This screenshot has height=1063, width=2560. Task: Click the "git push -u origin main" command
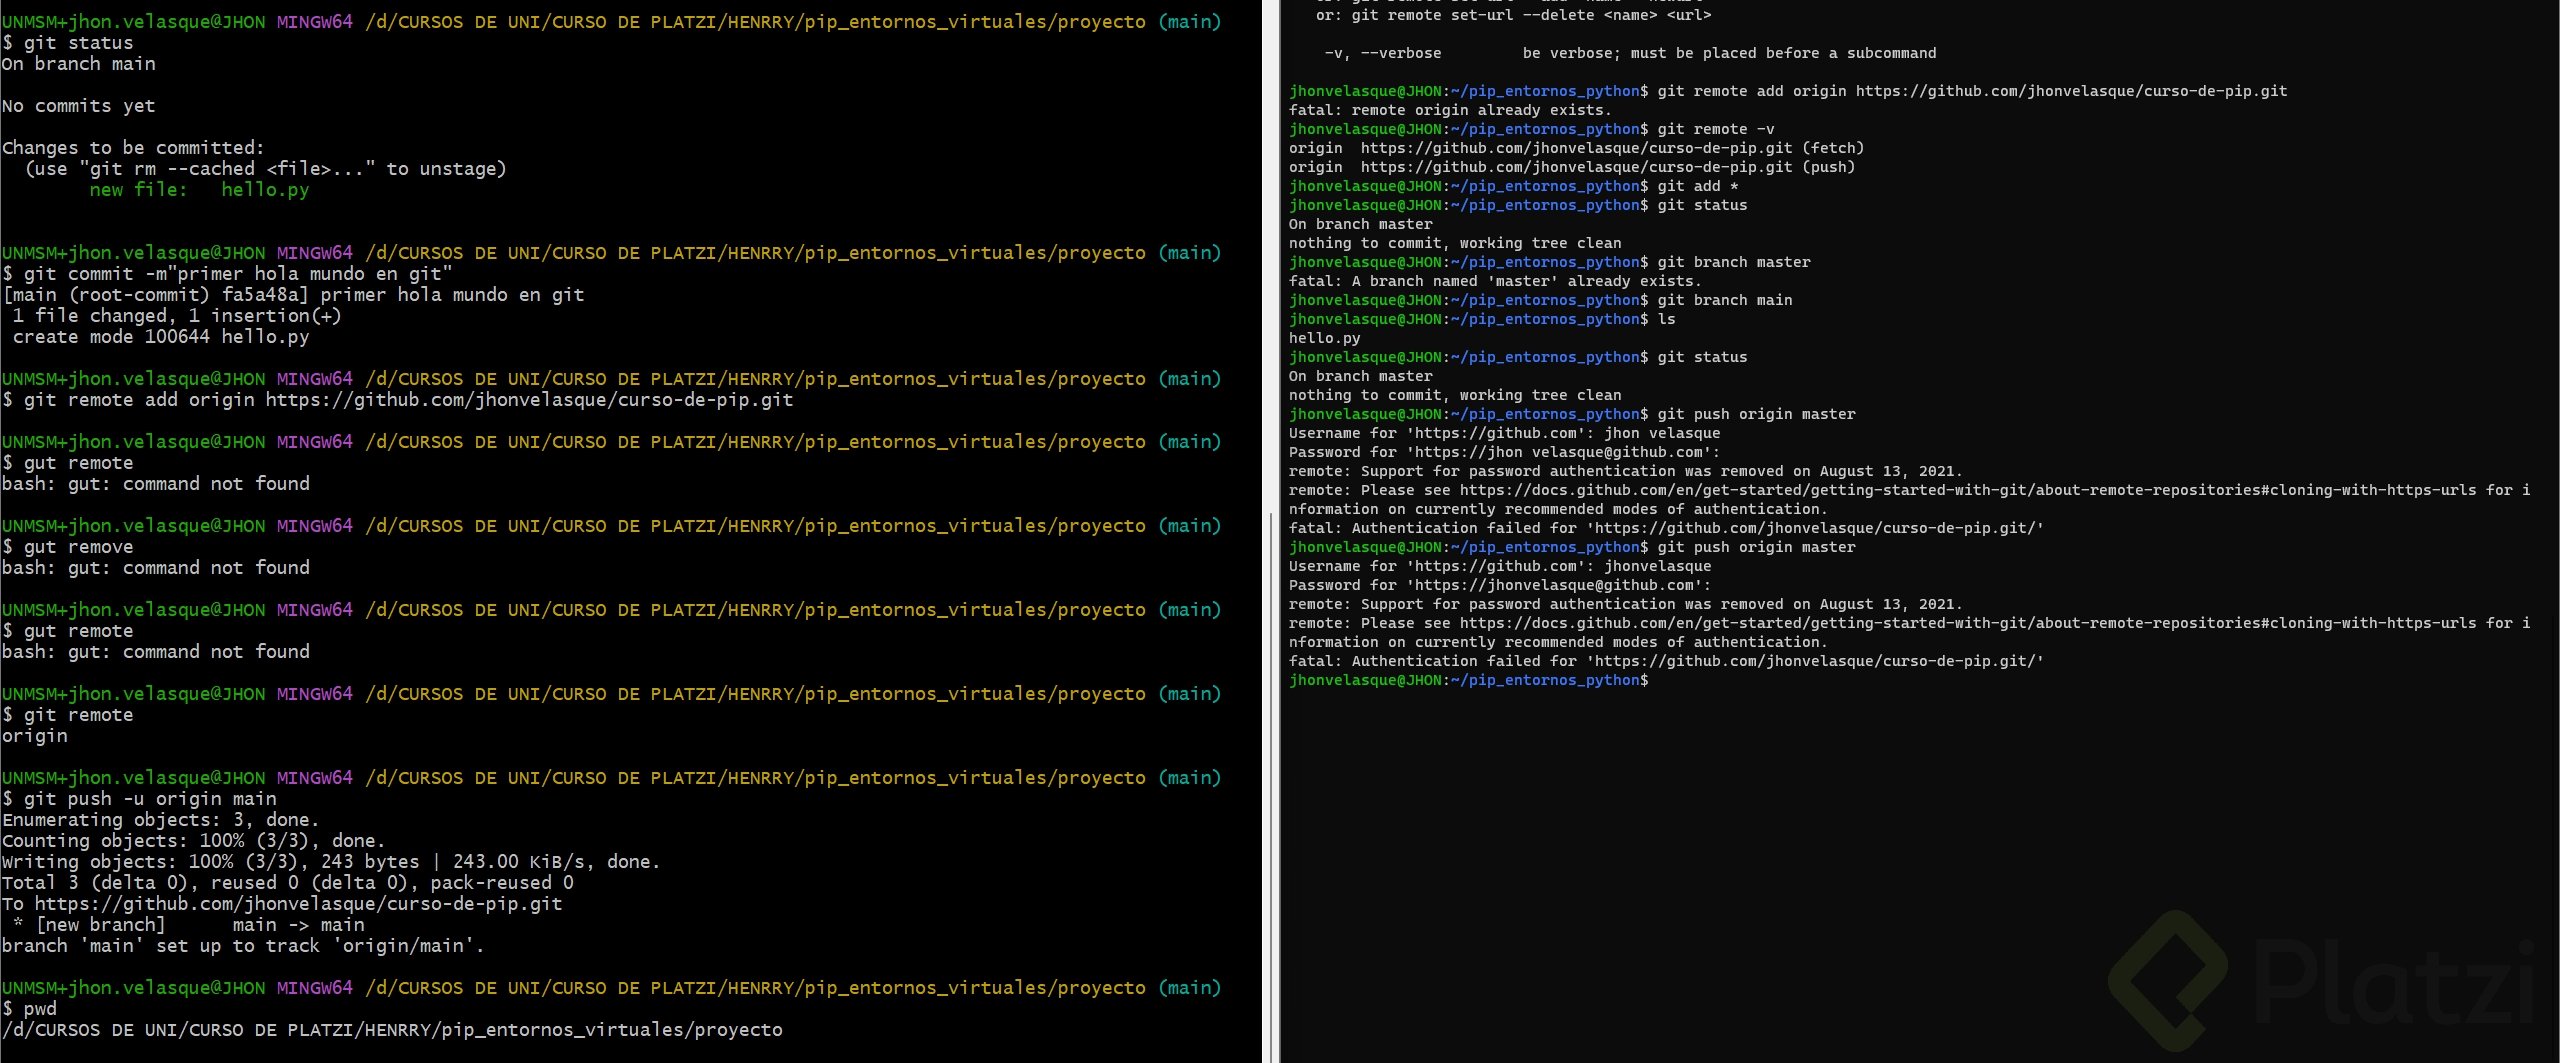tap(150, 799)
